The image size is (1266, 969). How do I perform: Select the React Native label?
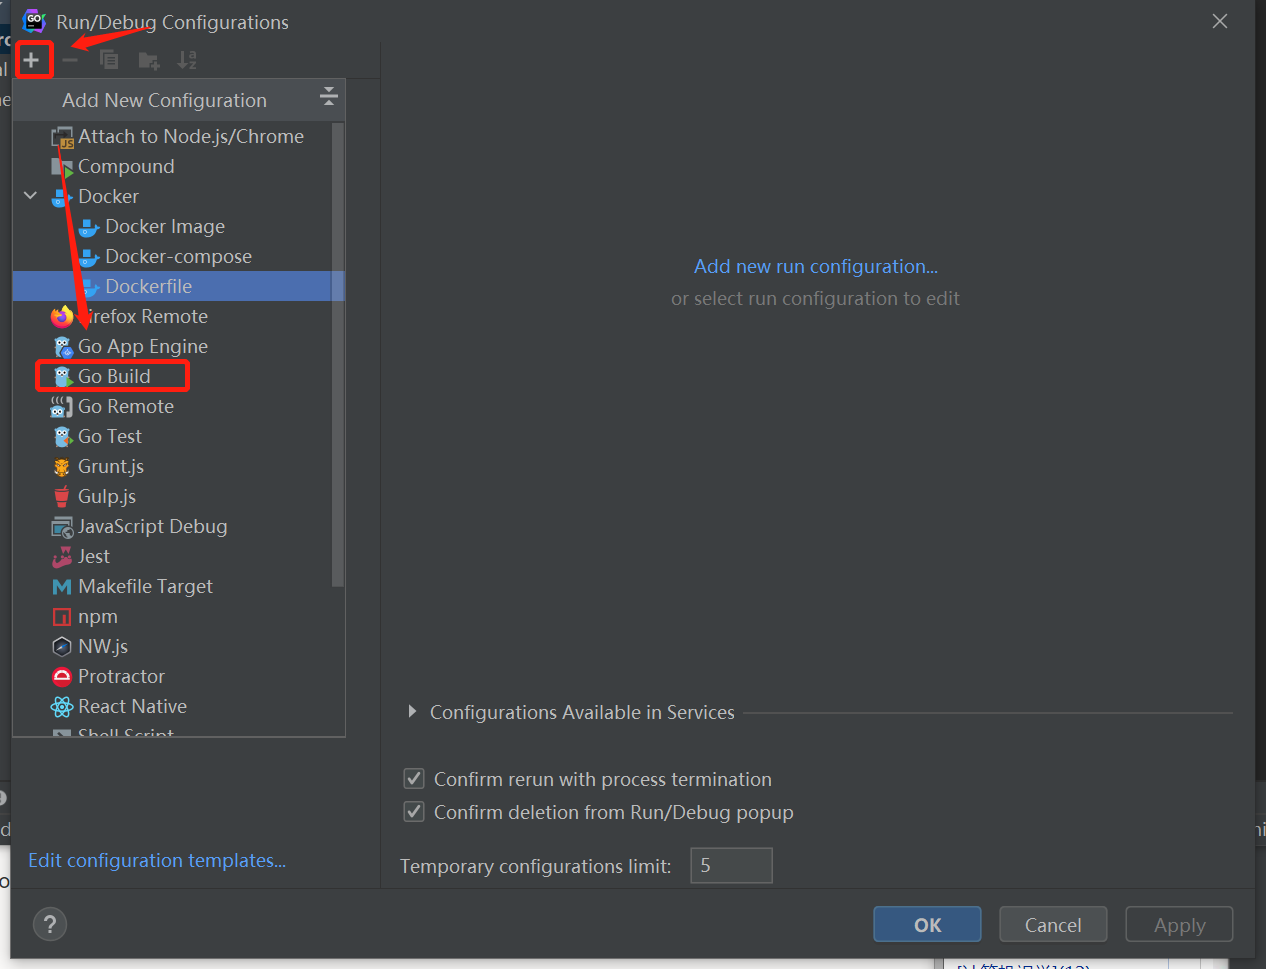[x=132, y=706]
